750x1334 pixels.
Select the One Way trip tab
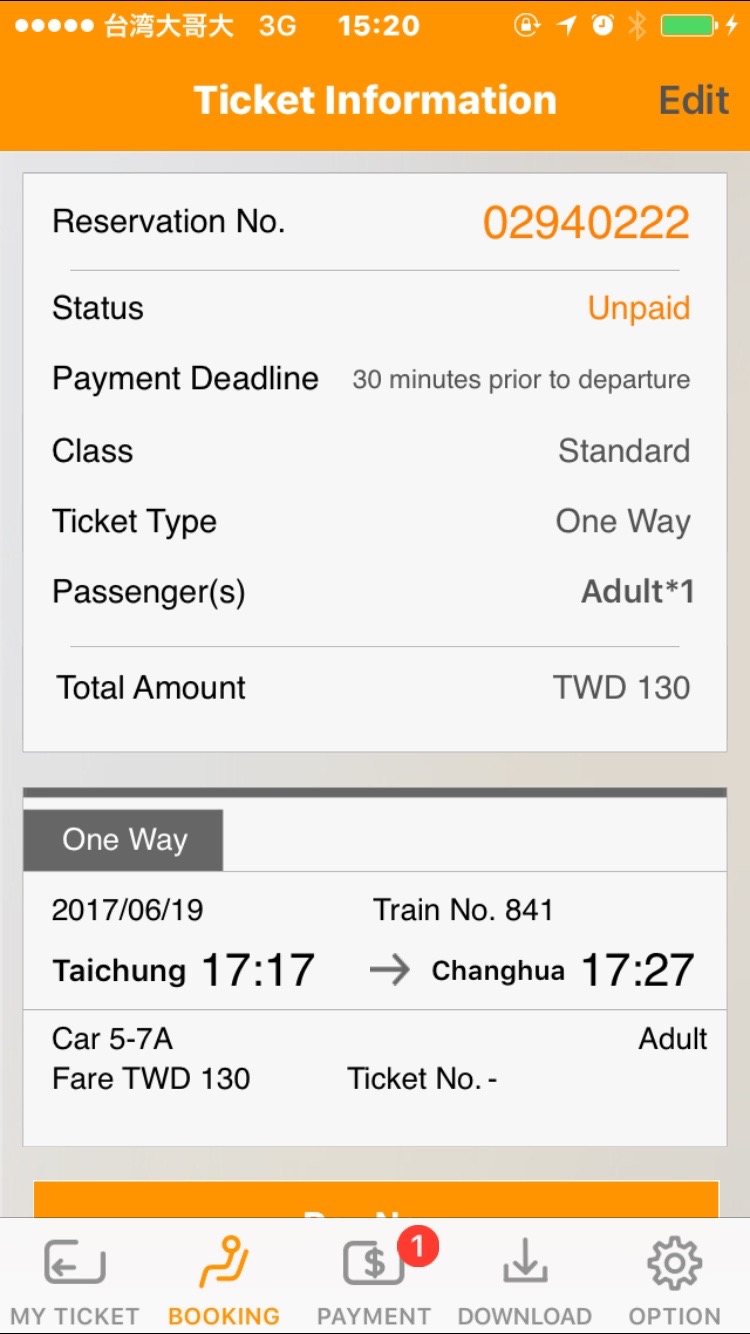pos(124,840)
